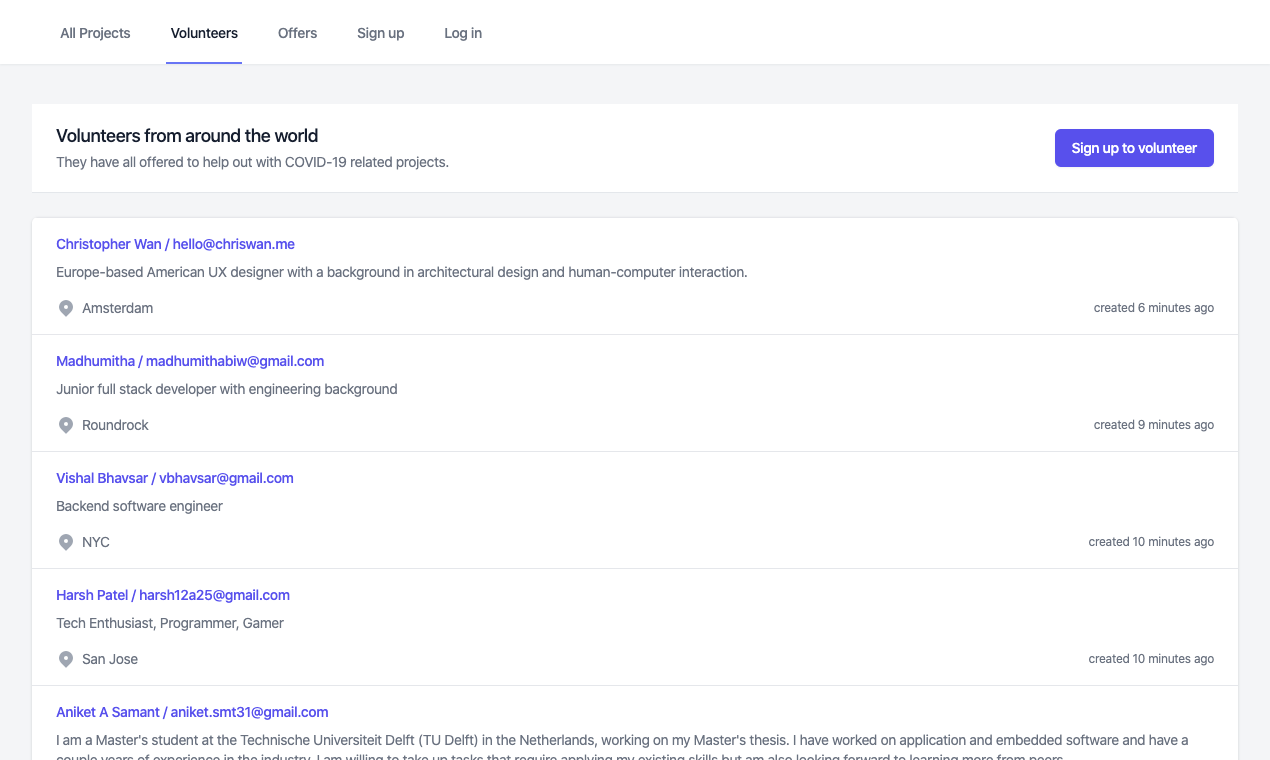The width and height of the screenshot is (1270, 760).
Task: Click the 'created 6 minutes ago' timestamp
Action: (1153, 308)
